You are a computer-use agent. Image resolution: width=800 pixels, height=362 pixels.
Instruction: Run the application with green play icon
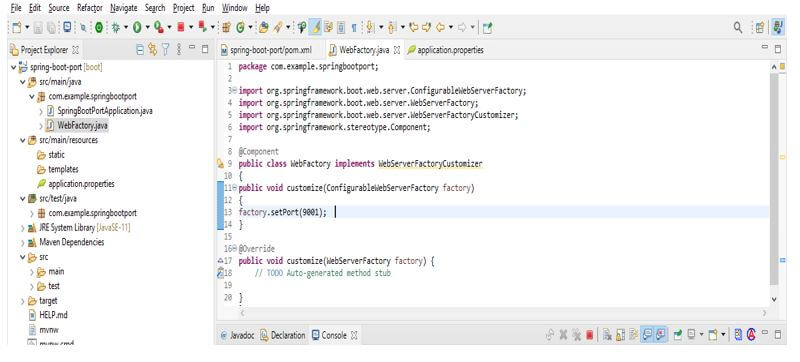[137, 28]
